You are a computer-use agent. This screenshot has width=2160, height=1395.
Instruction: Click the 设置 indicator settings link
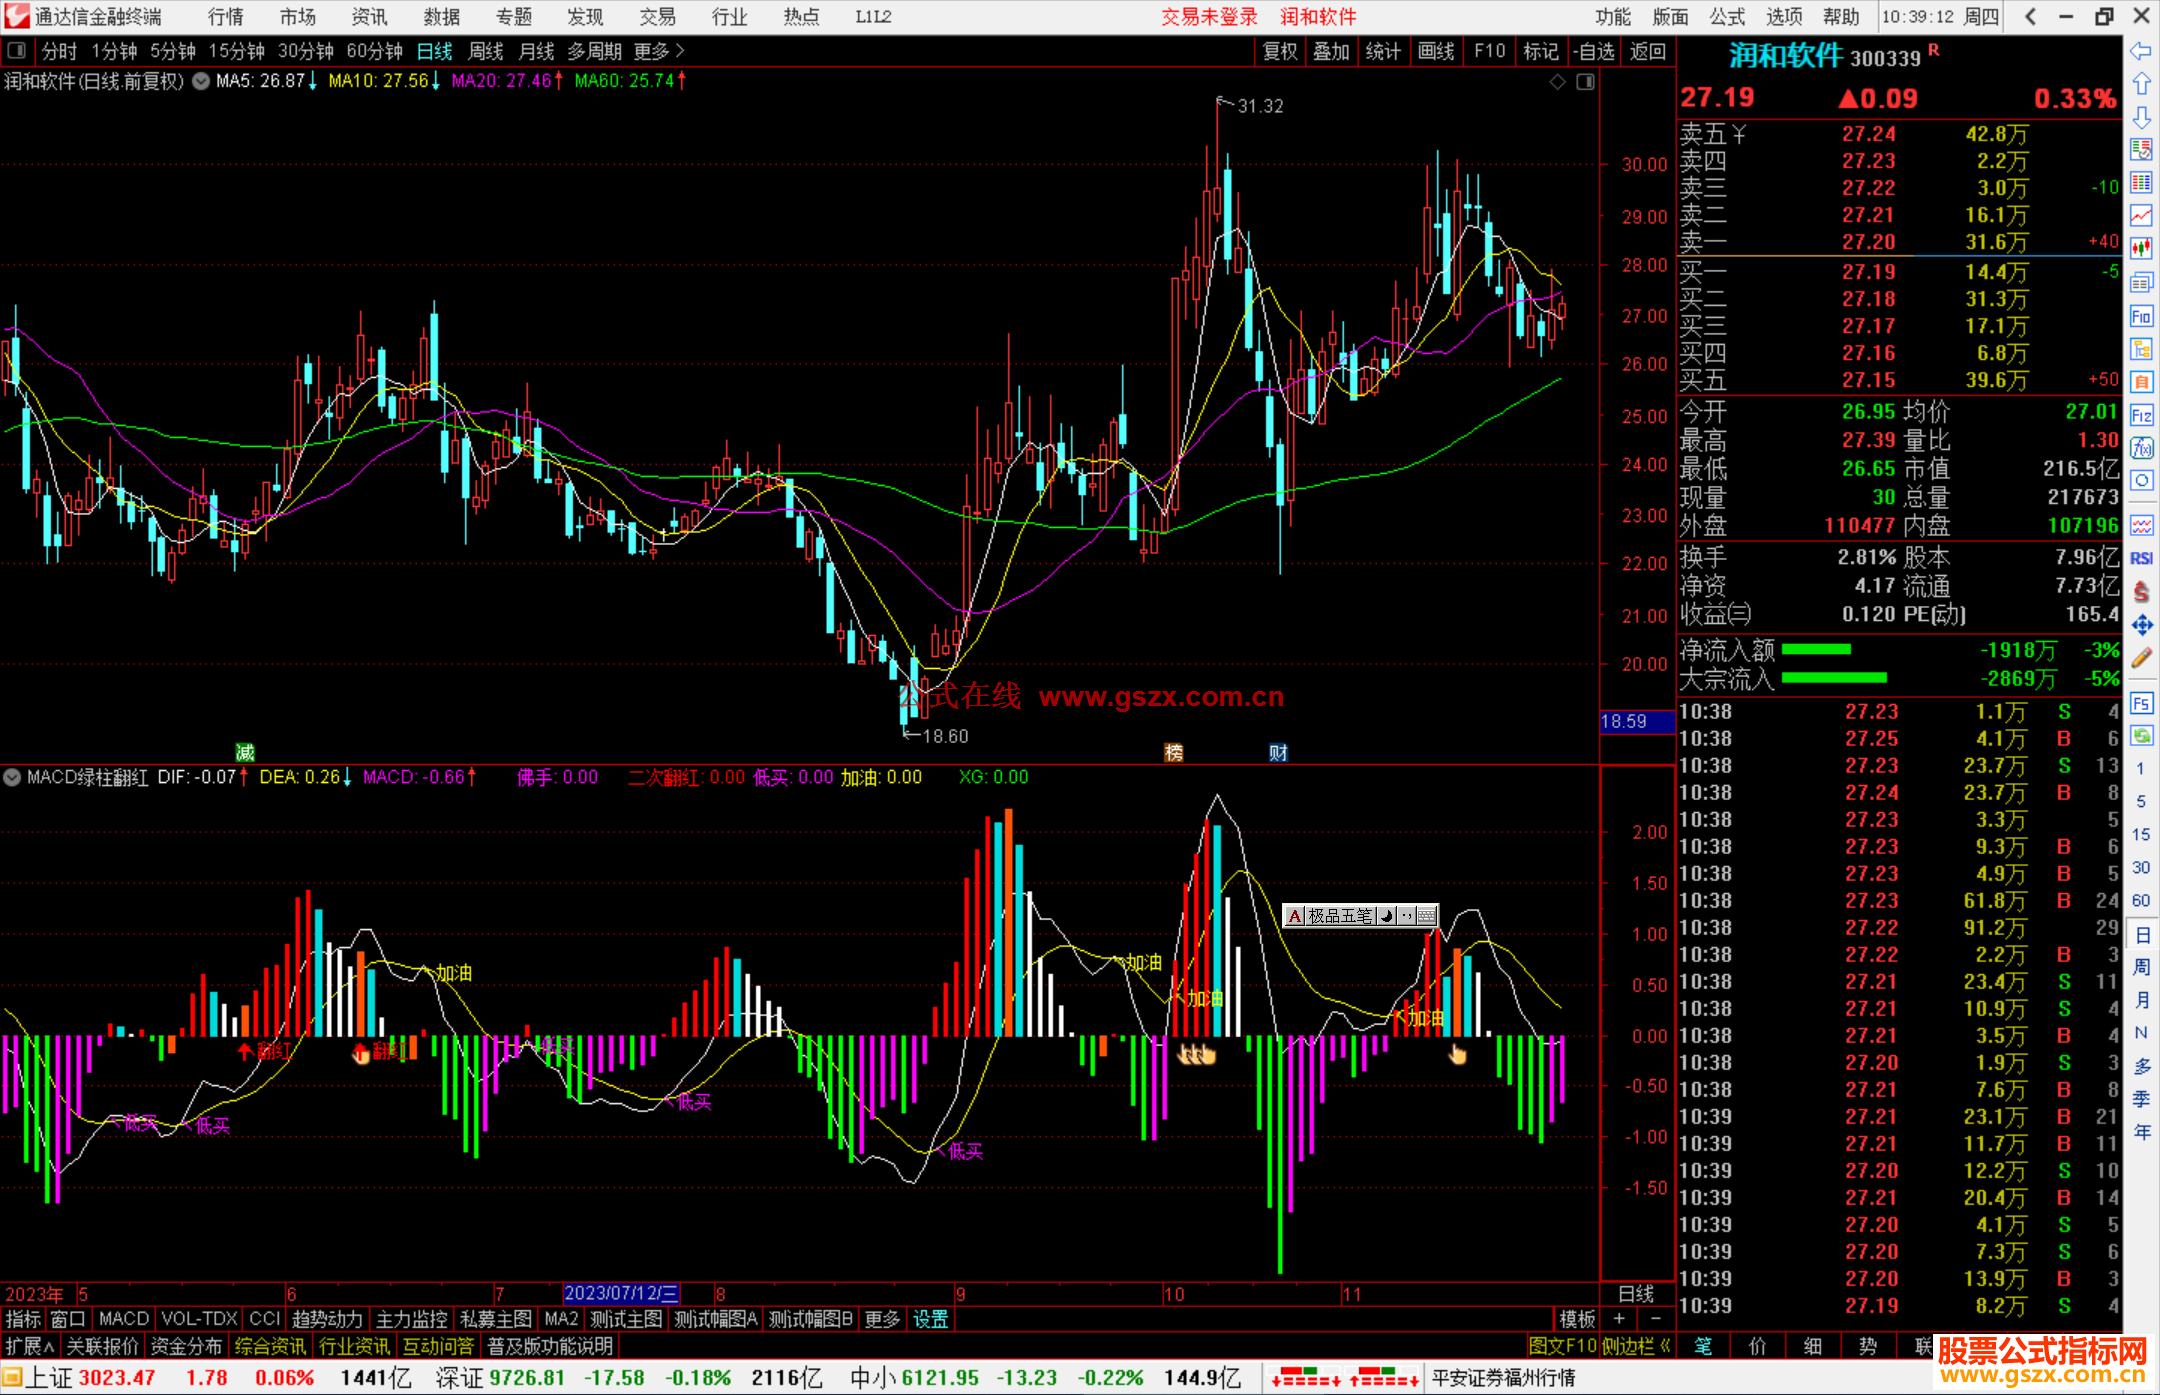930,1319
